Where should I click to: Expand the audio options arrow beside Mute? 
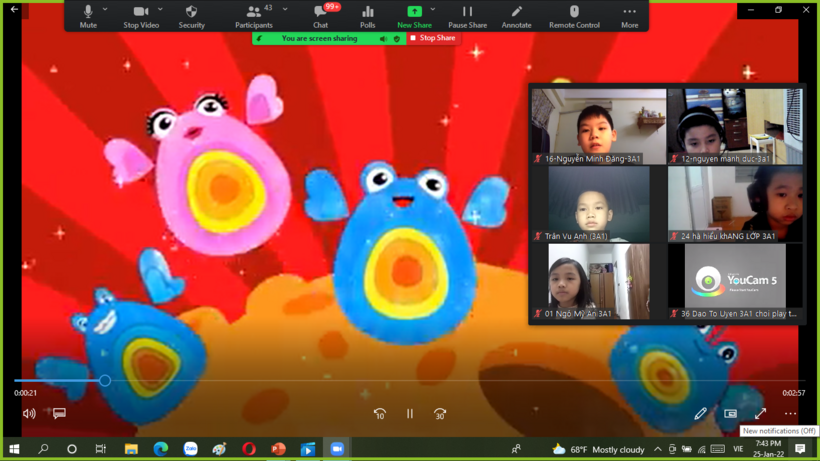tap(105, 10)
